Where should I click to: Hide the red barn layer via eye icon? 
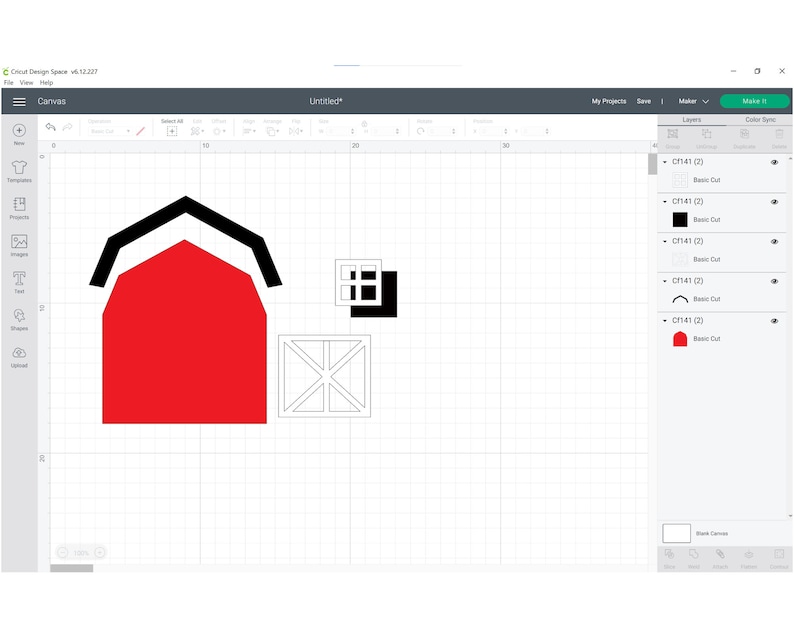774,321
